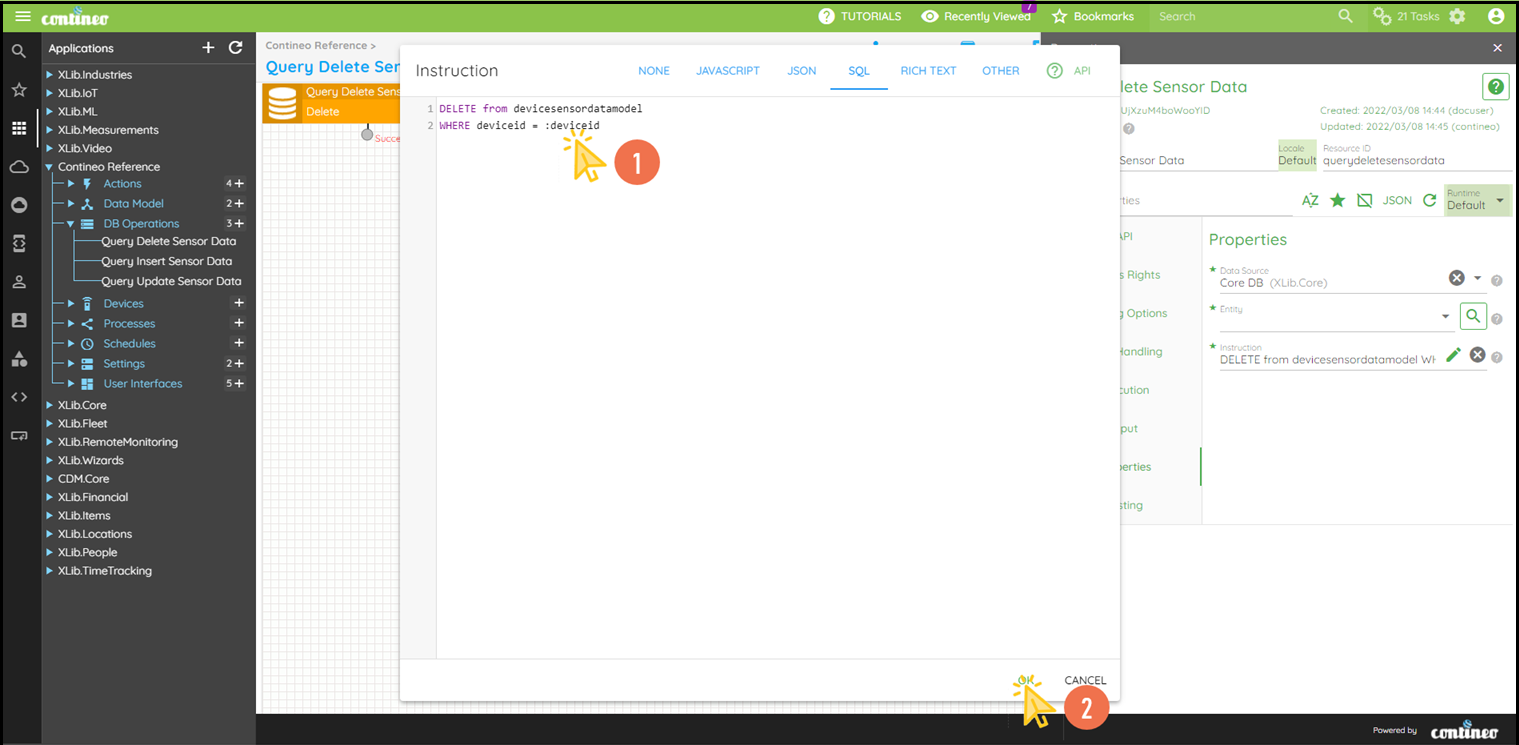Image resolution: width=1519 pixels, height=745 pixels.
Task: Collapse the DB Operations folder
Action: [x=71, y=224]
